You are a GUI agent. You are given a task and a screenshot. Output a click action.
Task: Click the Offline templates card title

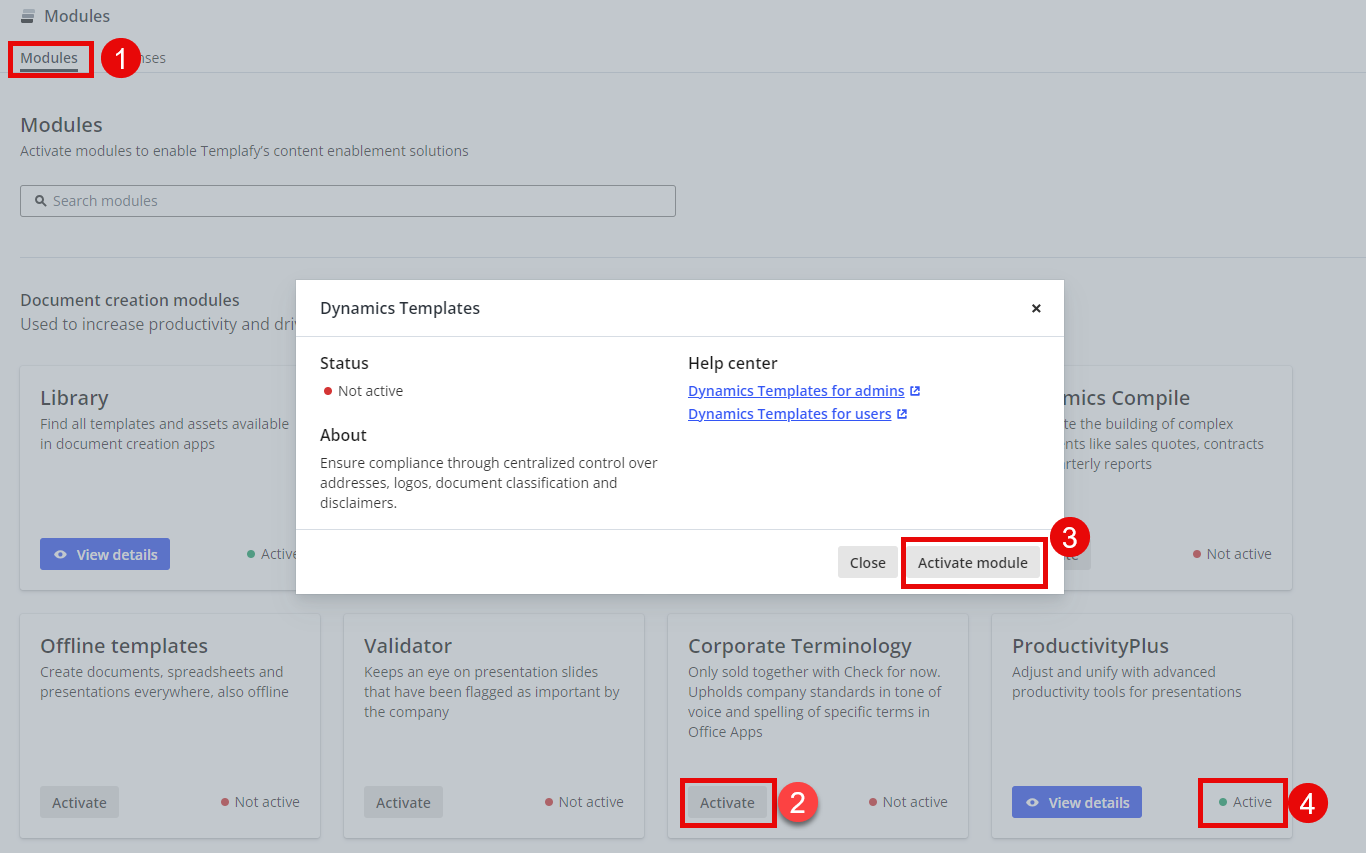124,646
